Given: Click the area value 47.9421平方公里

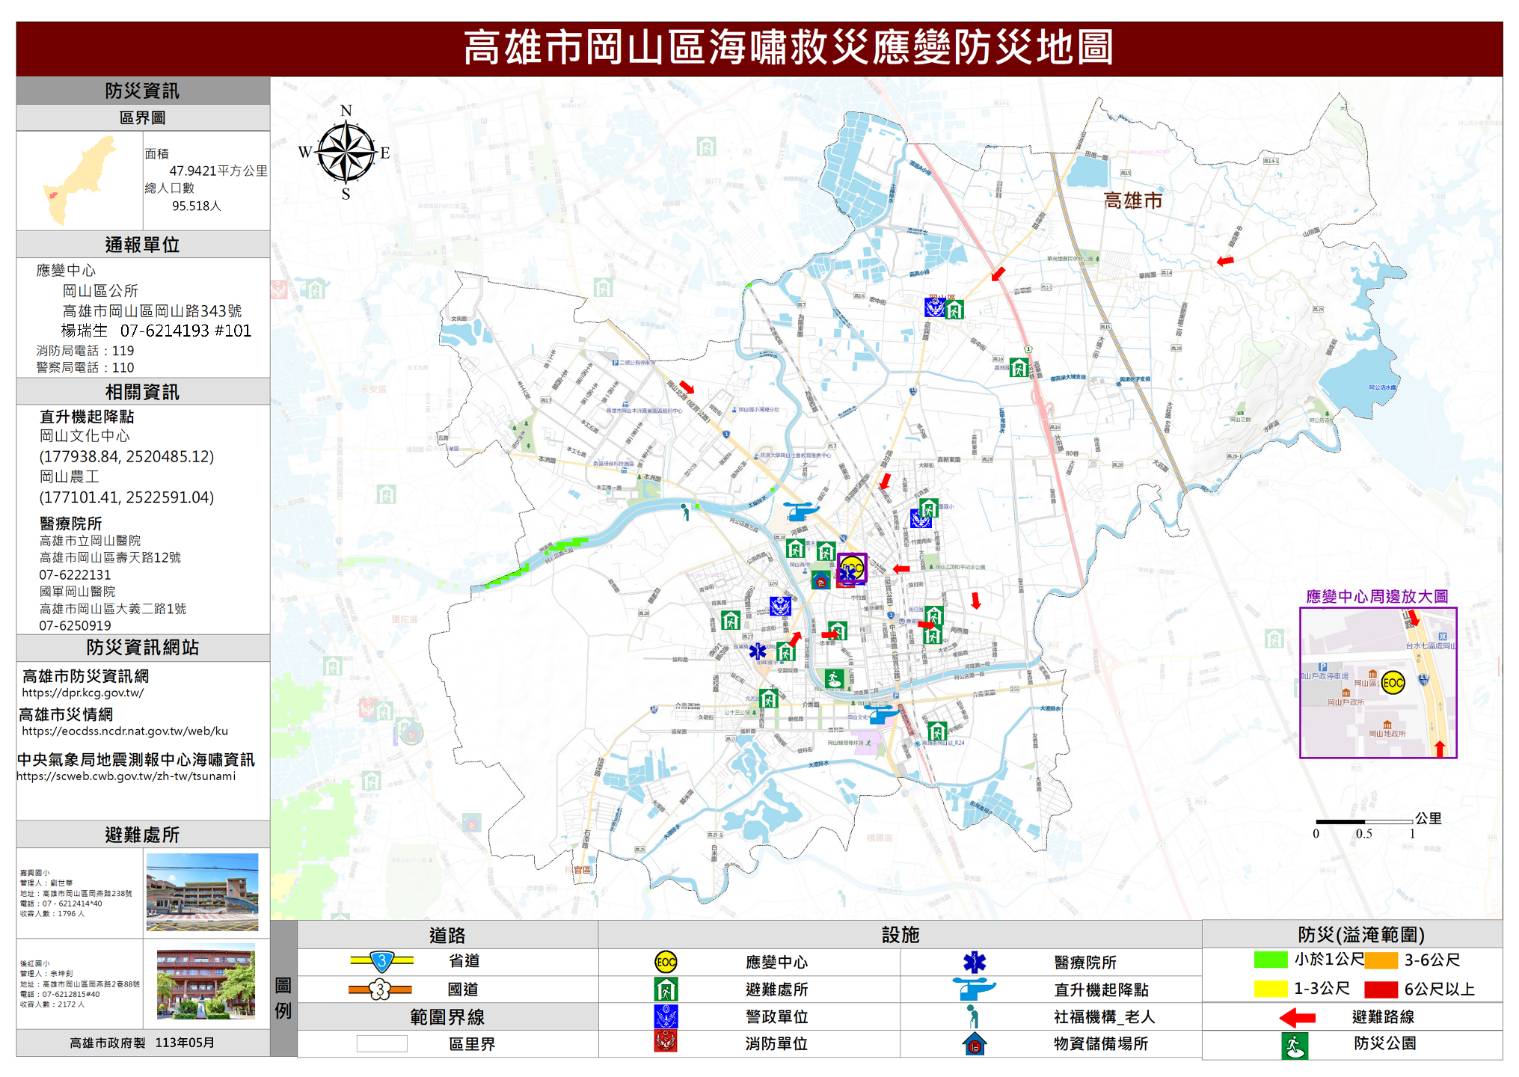Looking at the screenshot, I should [x=218, y=171].
